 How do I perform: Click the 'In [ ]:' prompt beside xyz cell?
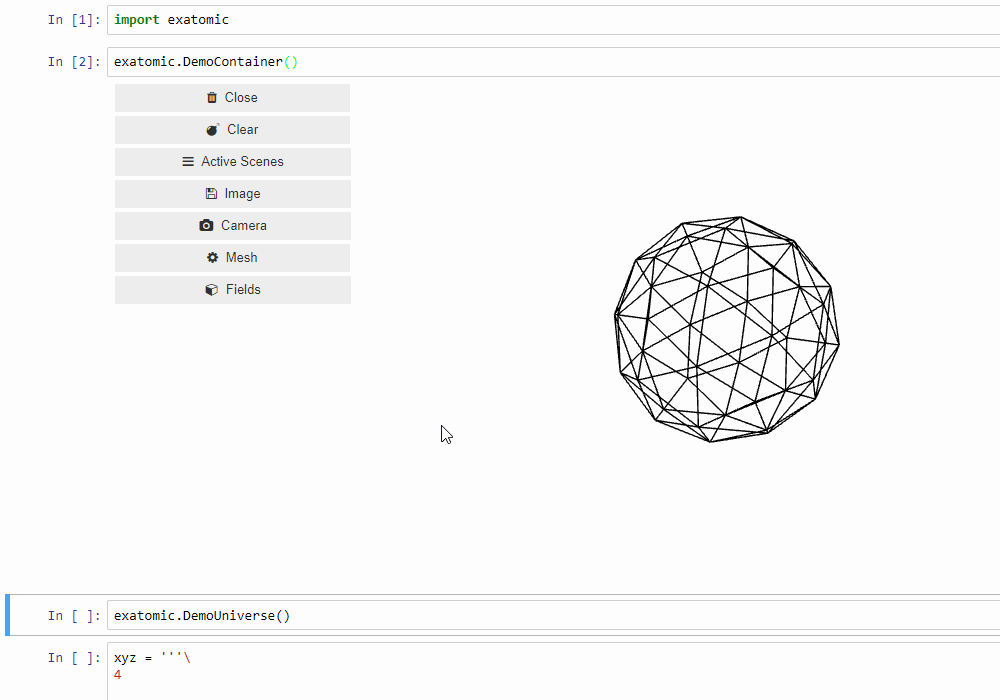74,658
